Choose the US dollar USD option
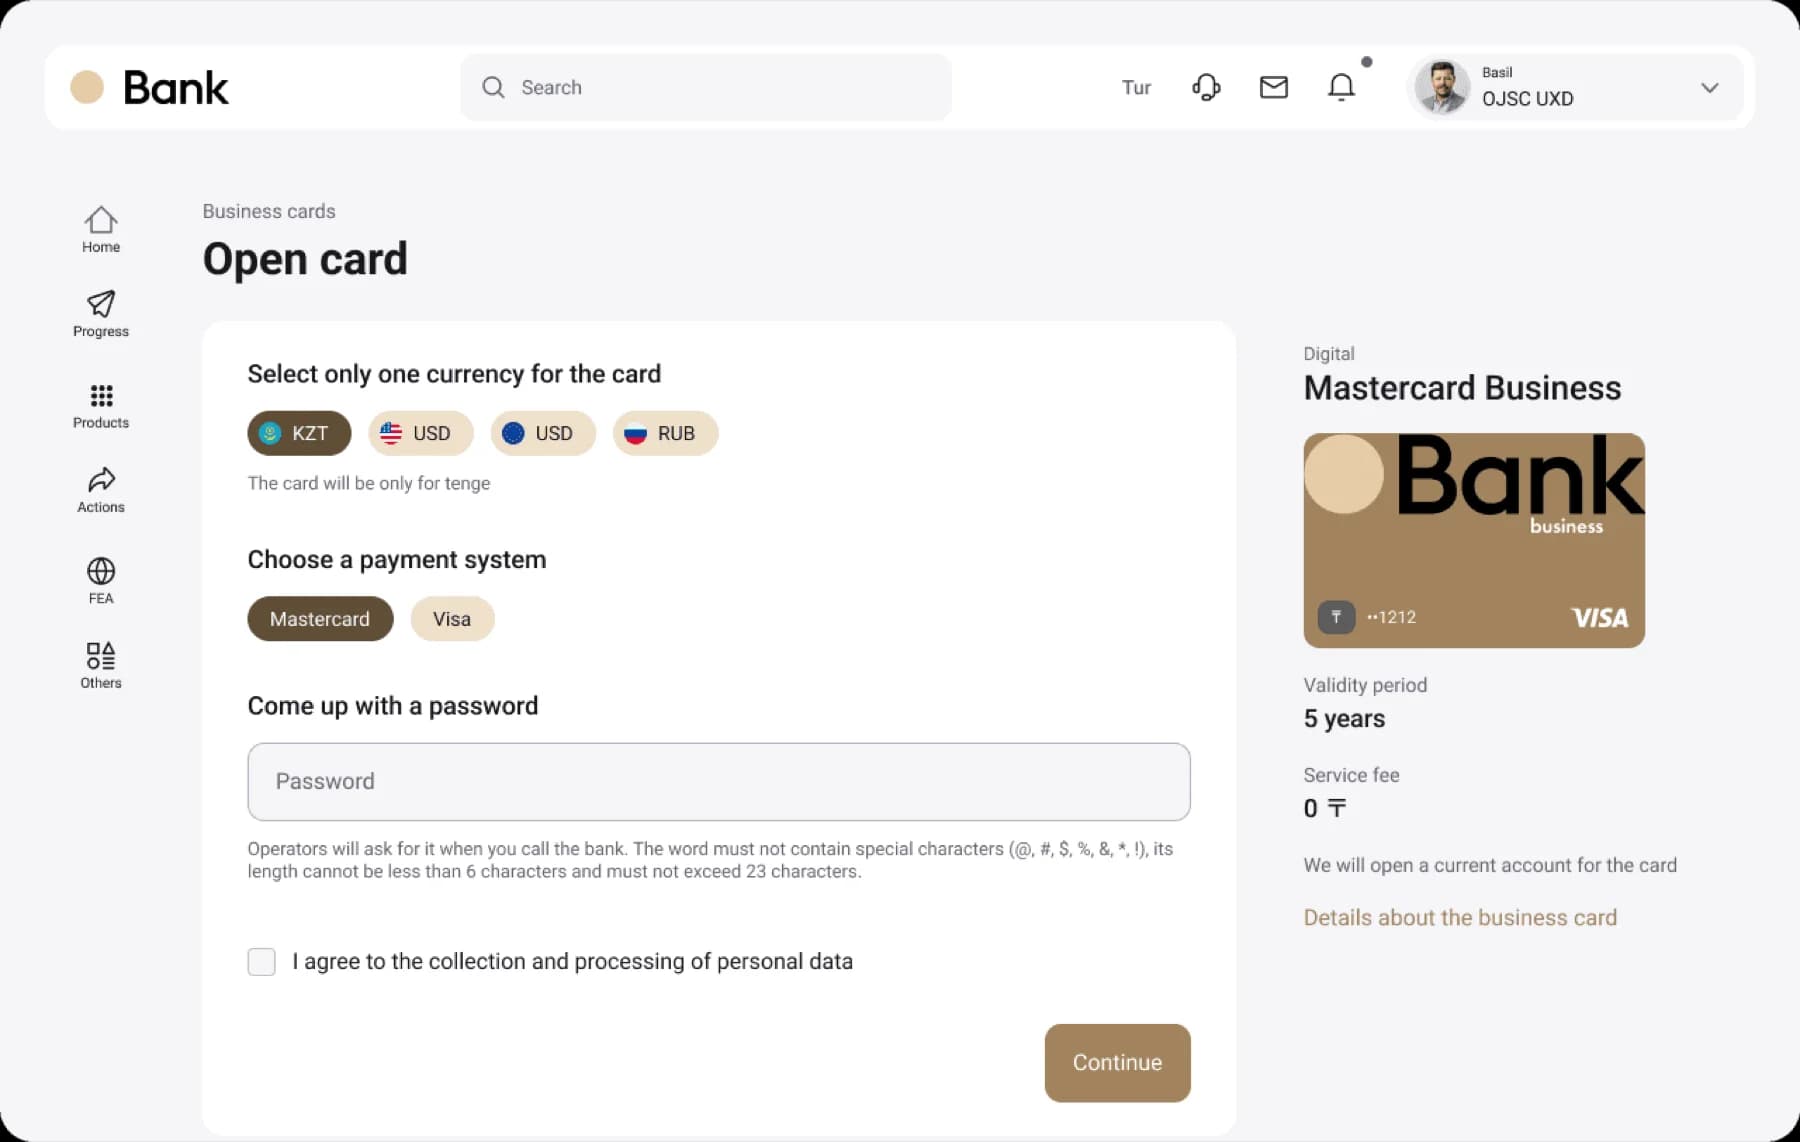Viewport: 1800px width, 1142px height. click(420, 433)
